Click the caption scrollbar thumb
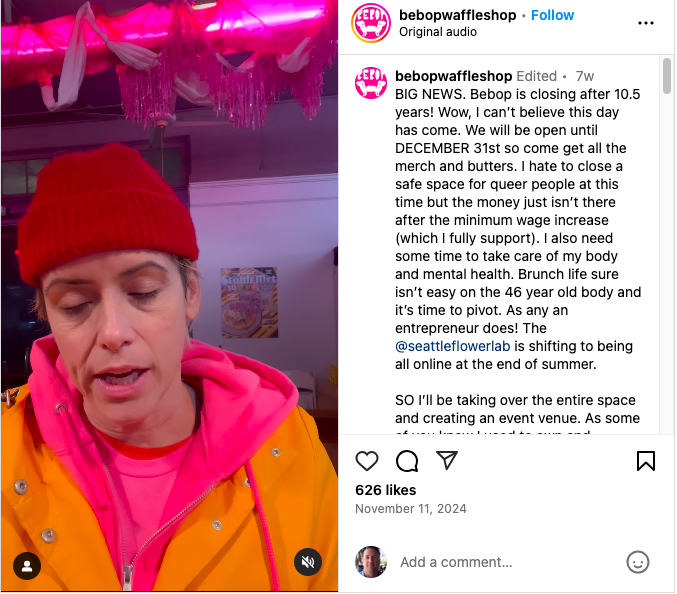The width and height of the screenshot is (677, 594). [x=667, y=76]
